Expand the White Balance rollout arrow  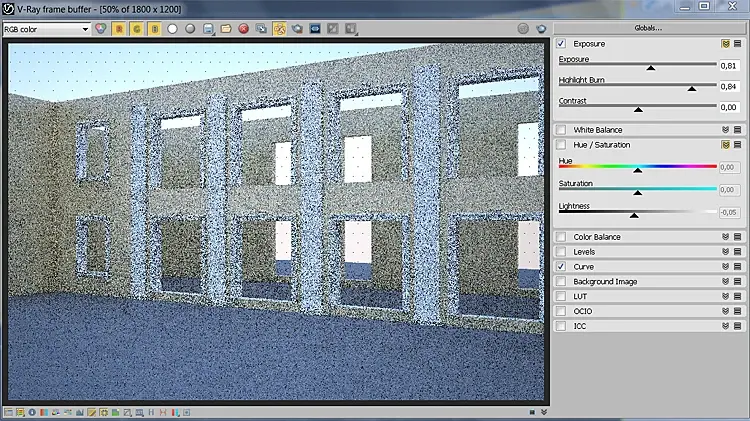click(x=726, y=130)
